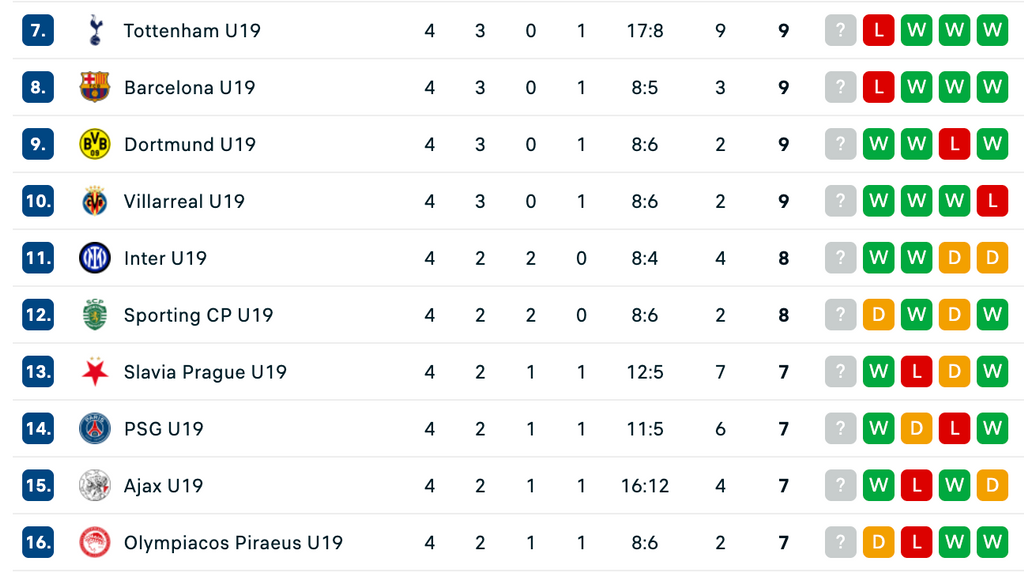Click the Villarreal U19 club crest
The width and height of the screenshot is (1024, 572).
(95, 201)
